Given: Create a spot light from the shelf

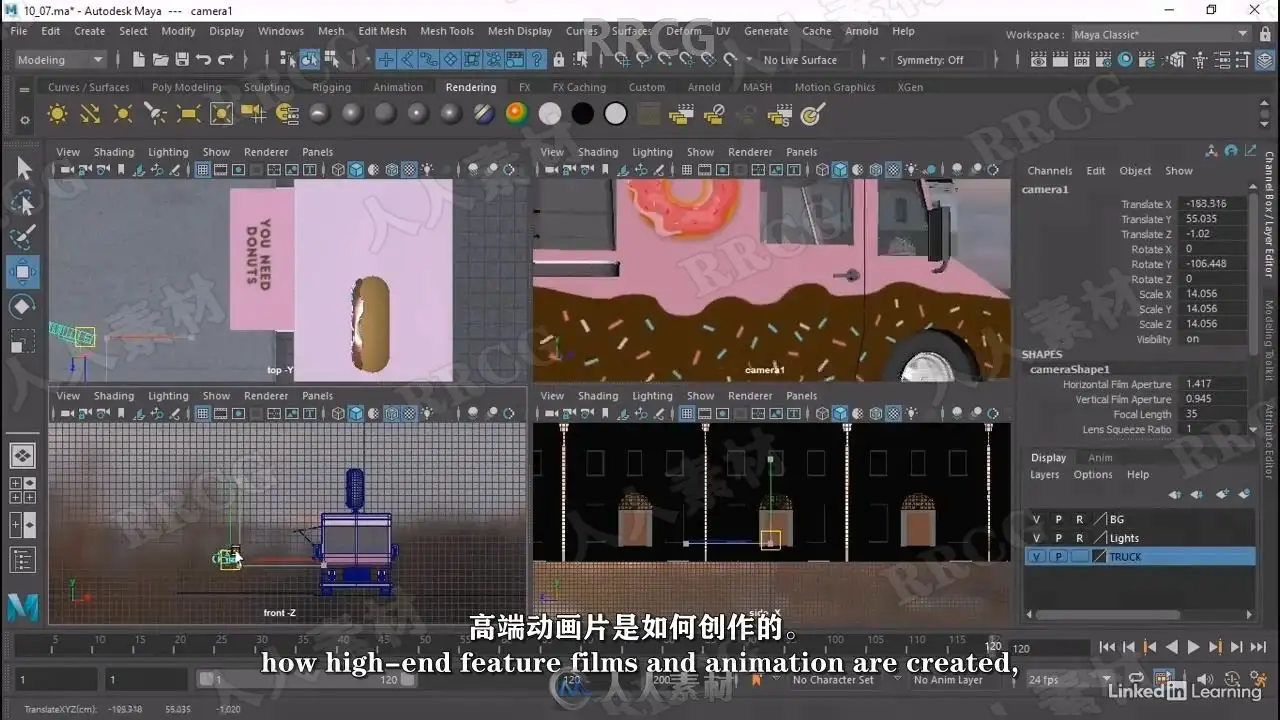Looking at the screenshot, I should [156, 114].
